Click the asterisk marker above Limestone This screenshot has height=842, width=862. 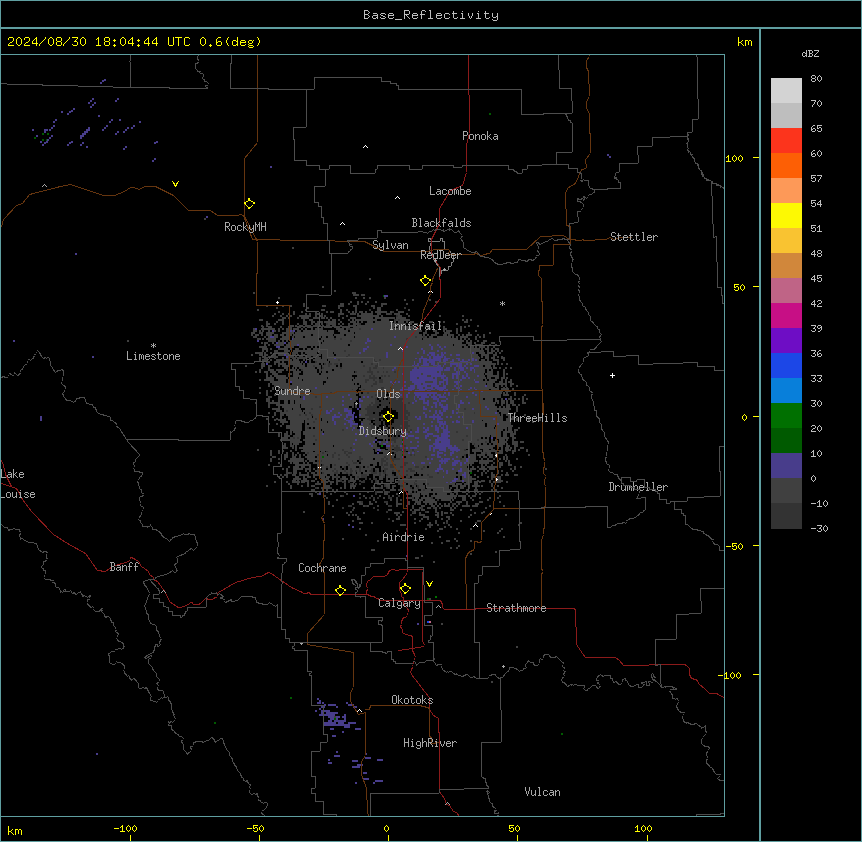[153, 346]
